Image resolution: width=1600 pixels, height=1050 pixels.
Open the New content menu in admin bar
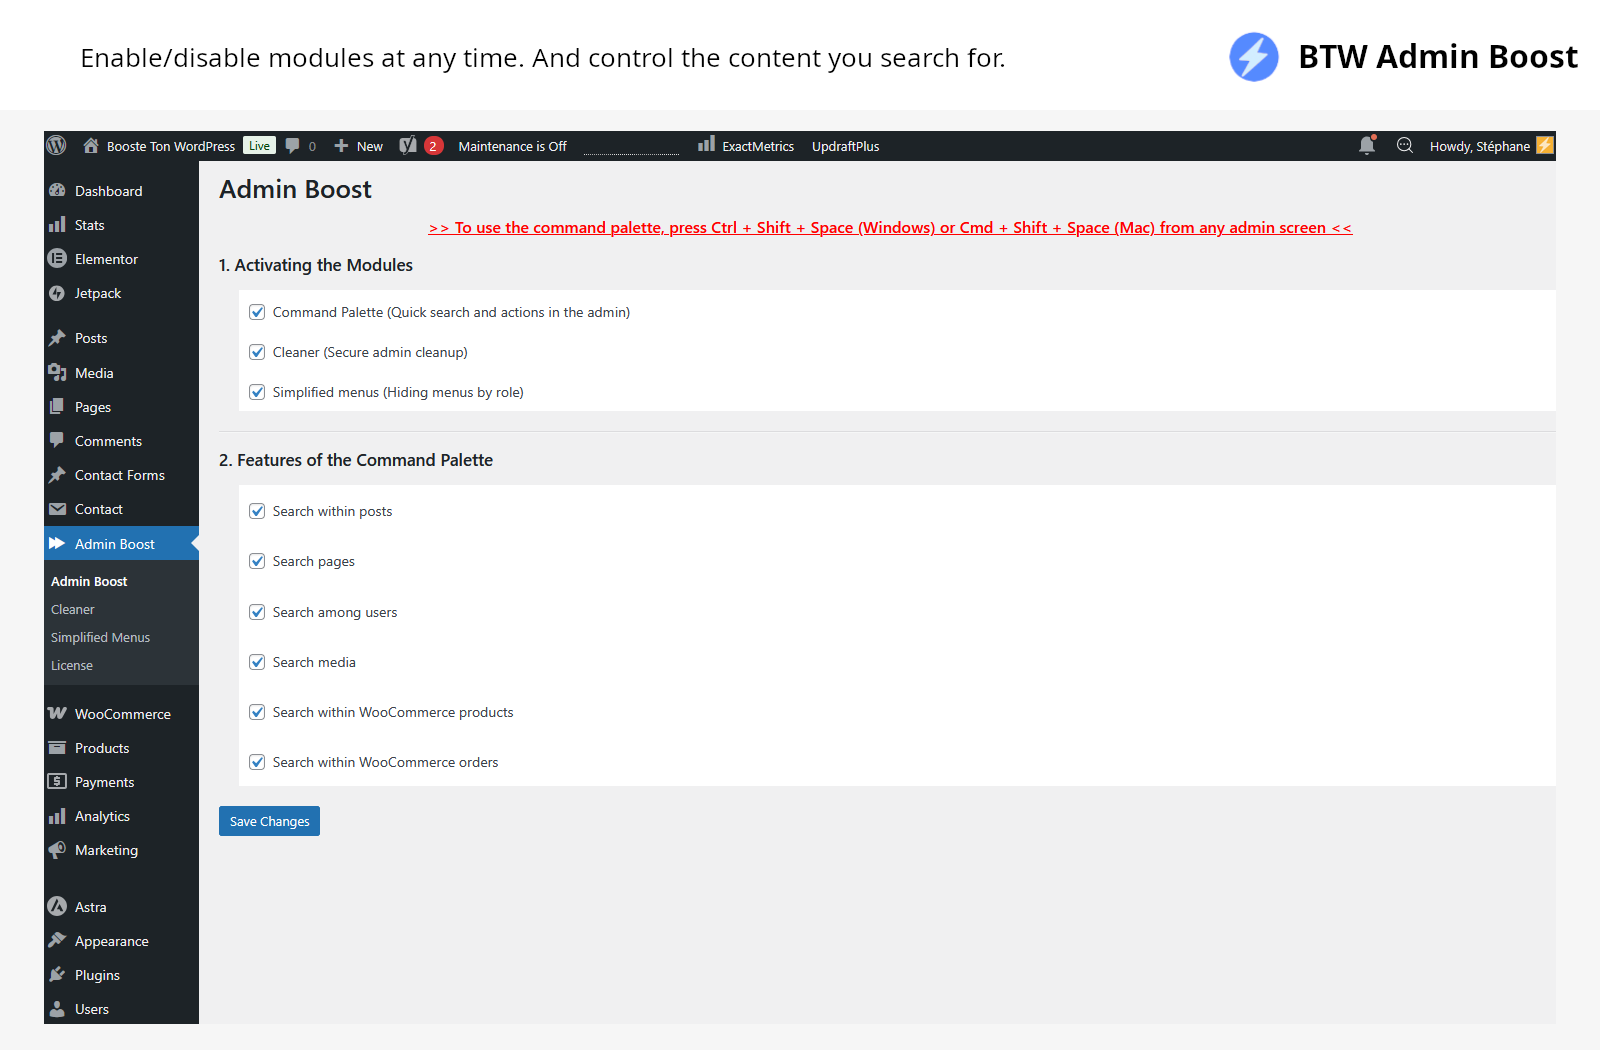(x=358, y=146)
